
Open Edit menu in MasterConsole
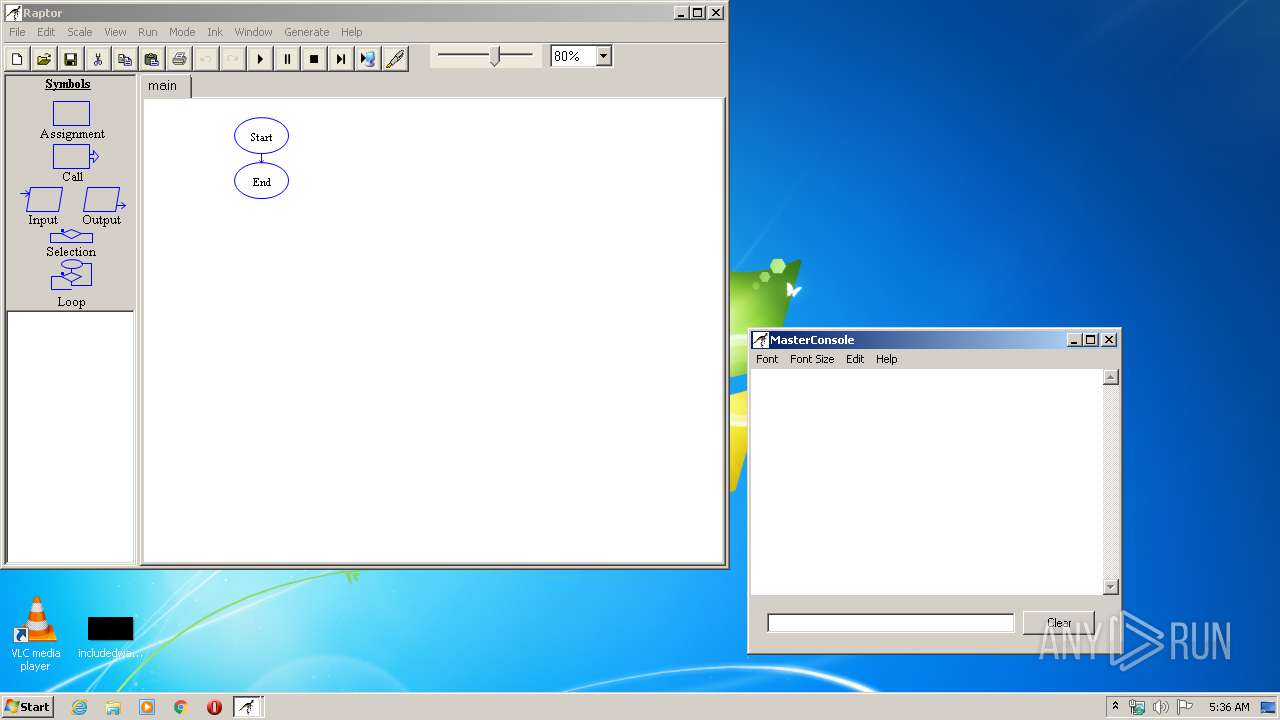tap(855, 359)
